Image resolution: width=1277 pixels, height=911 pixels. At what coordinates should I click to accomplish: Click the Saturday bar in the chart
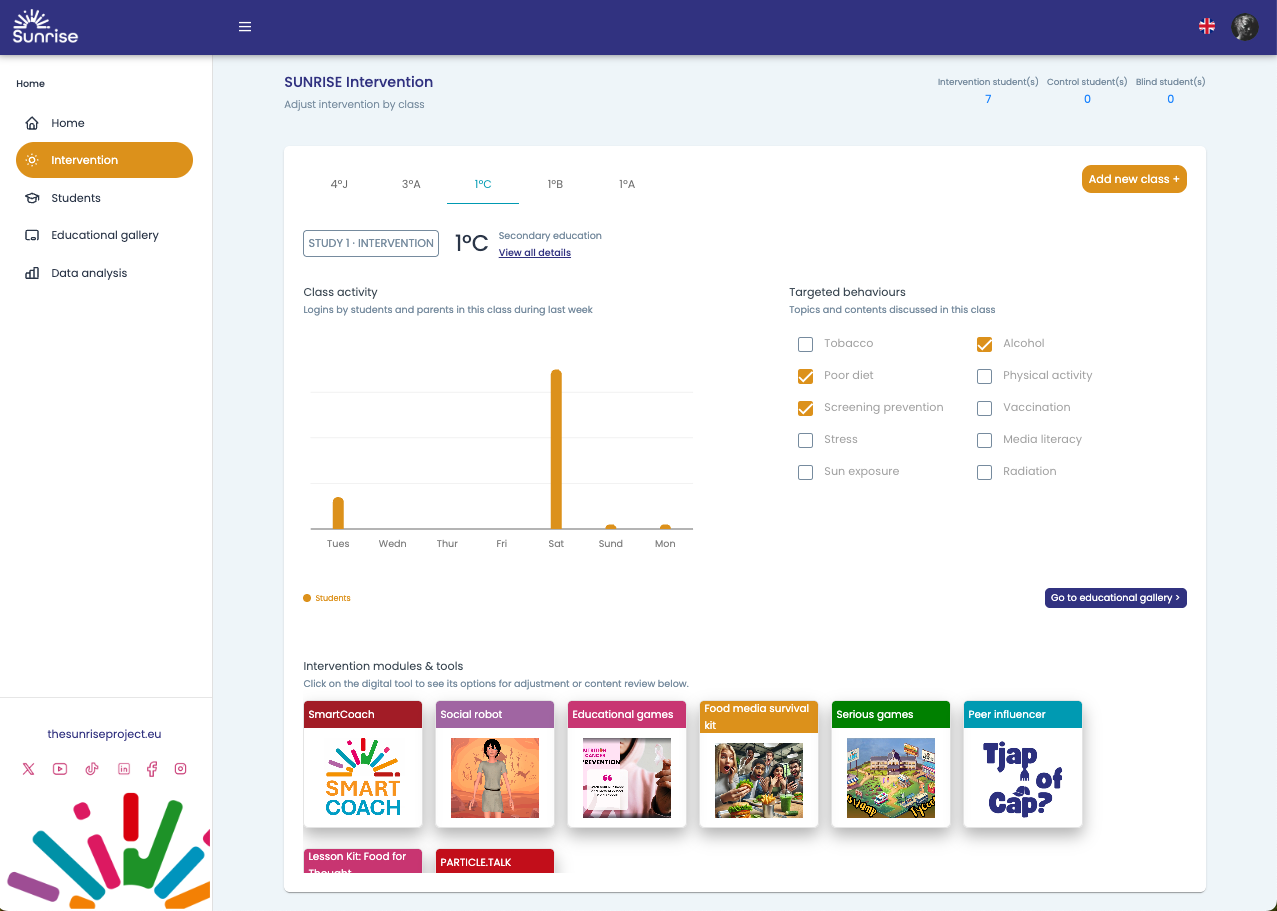556,449
